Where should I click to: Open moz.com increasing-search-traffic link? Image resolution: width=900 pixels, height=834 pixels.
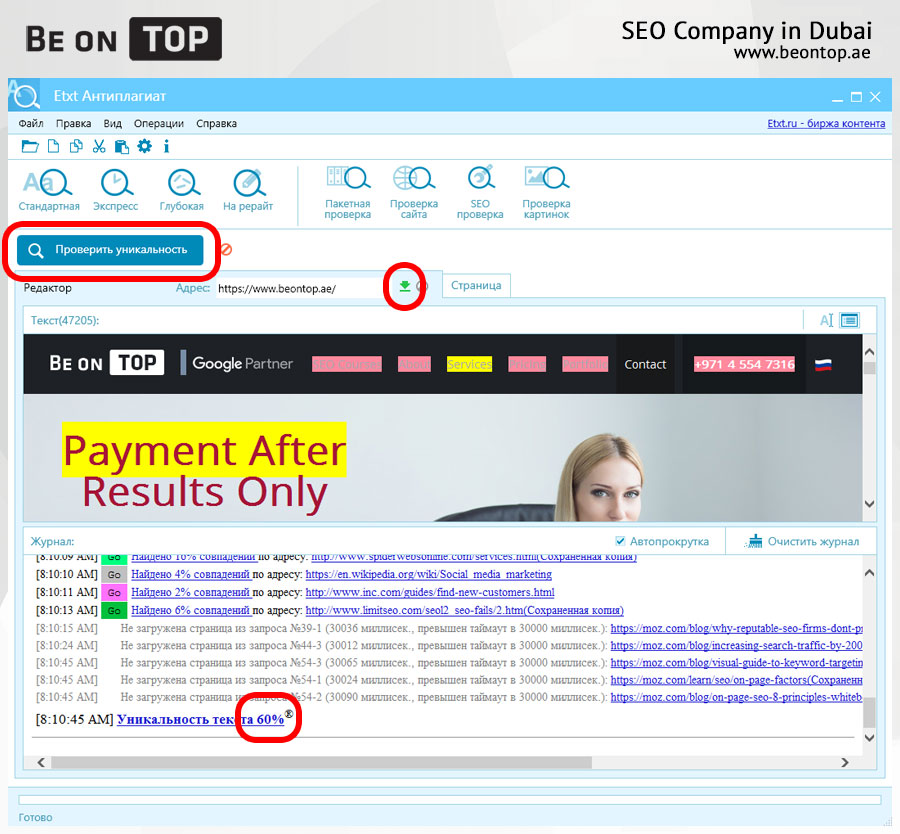click(x=736, y=646)
